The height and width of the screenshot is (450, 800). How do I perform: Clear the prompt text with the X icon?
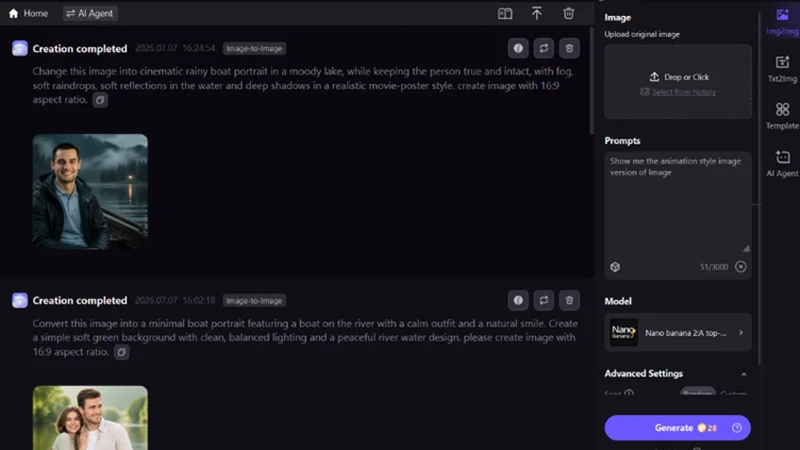coord(740,267)
